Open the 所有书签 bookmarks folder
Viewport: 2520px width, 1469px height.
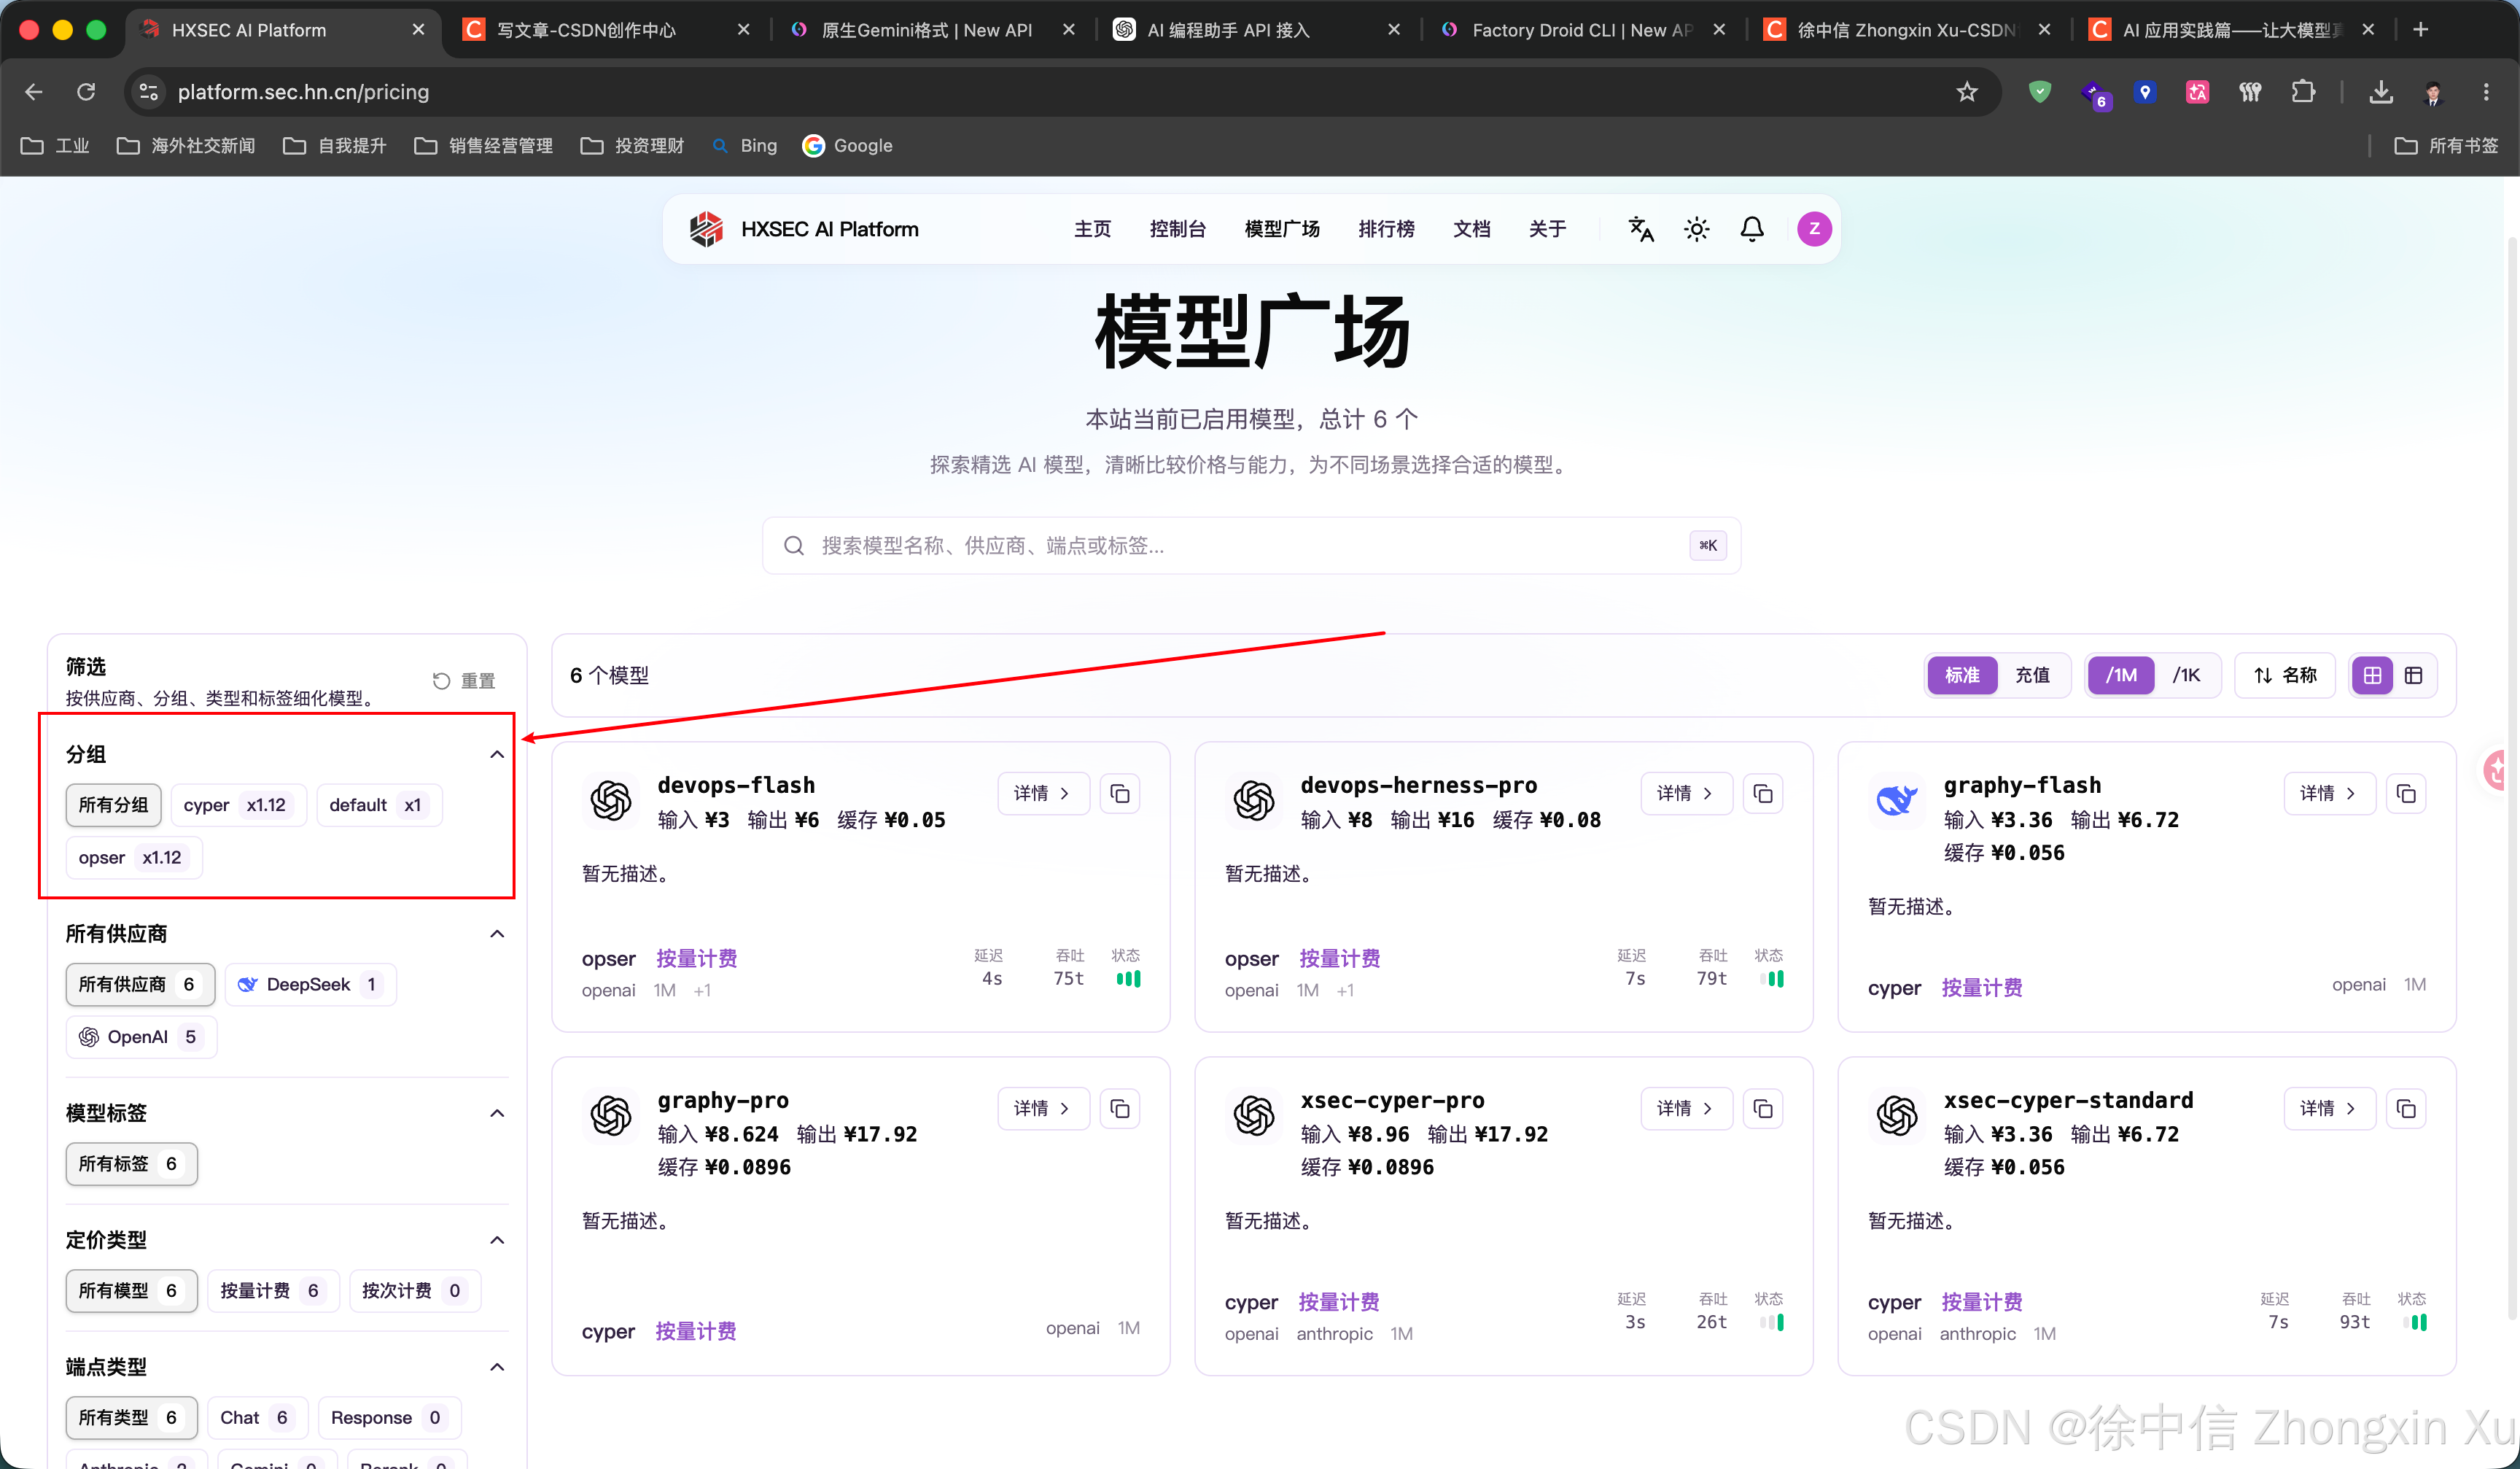[2446, 146]
